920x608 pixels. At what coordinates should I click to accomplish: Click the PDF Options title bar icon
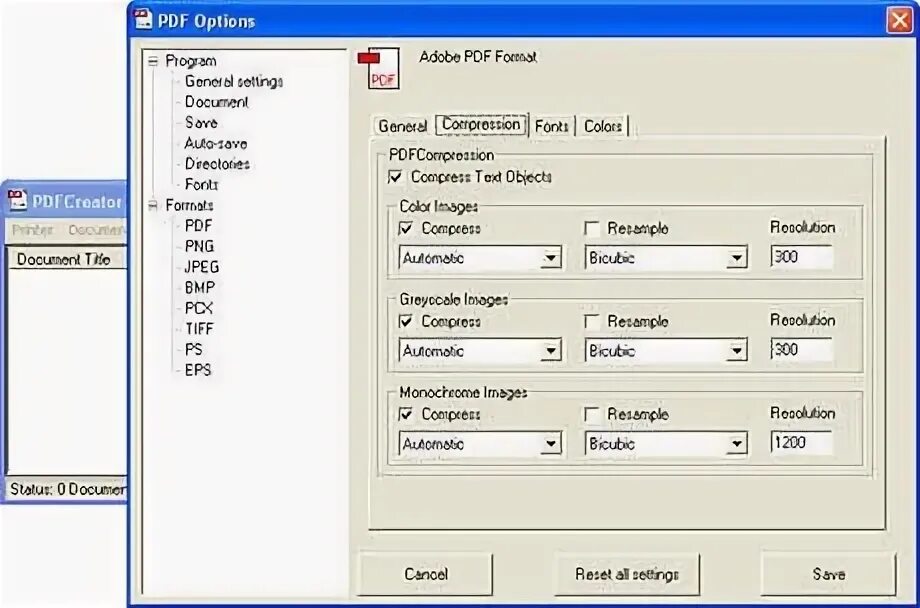143,19
